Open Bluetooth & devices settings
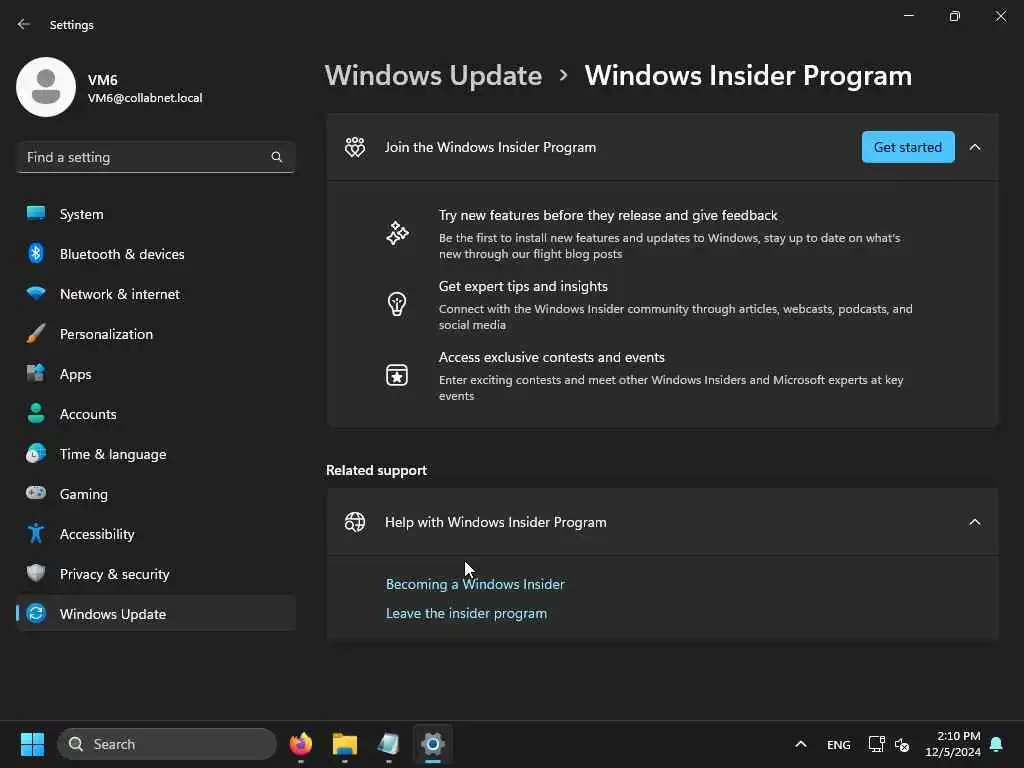This screenshot has width=1024, height=768. tap(156, 253)
